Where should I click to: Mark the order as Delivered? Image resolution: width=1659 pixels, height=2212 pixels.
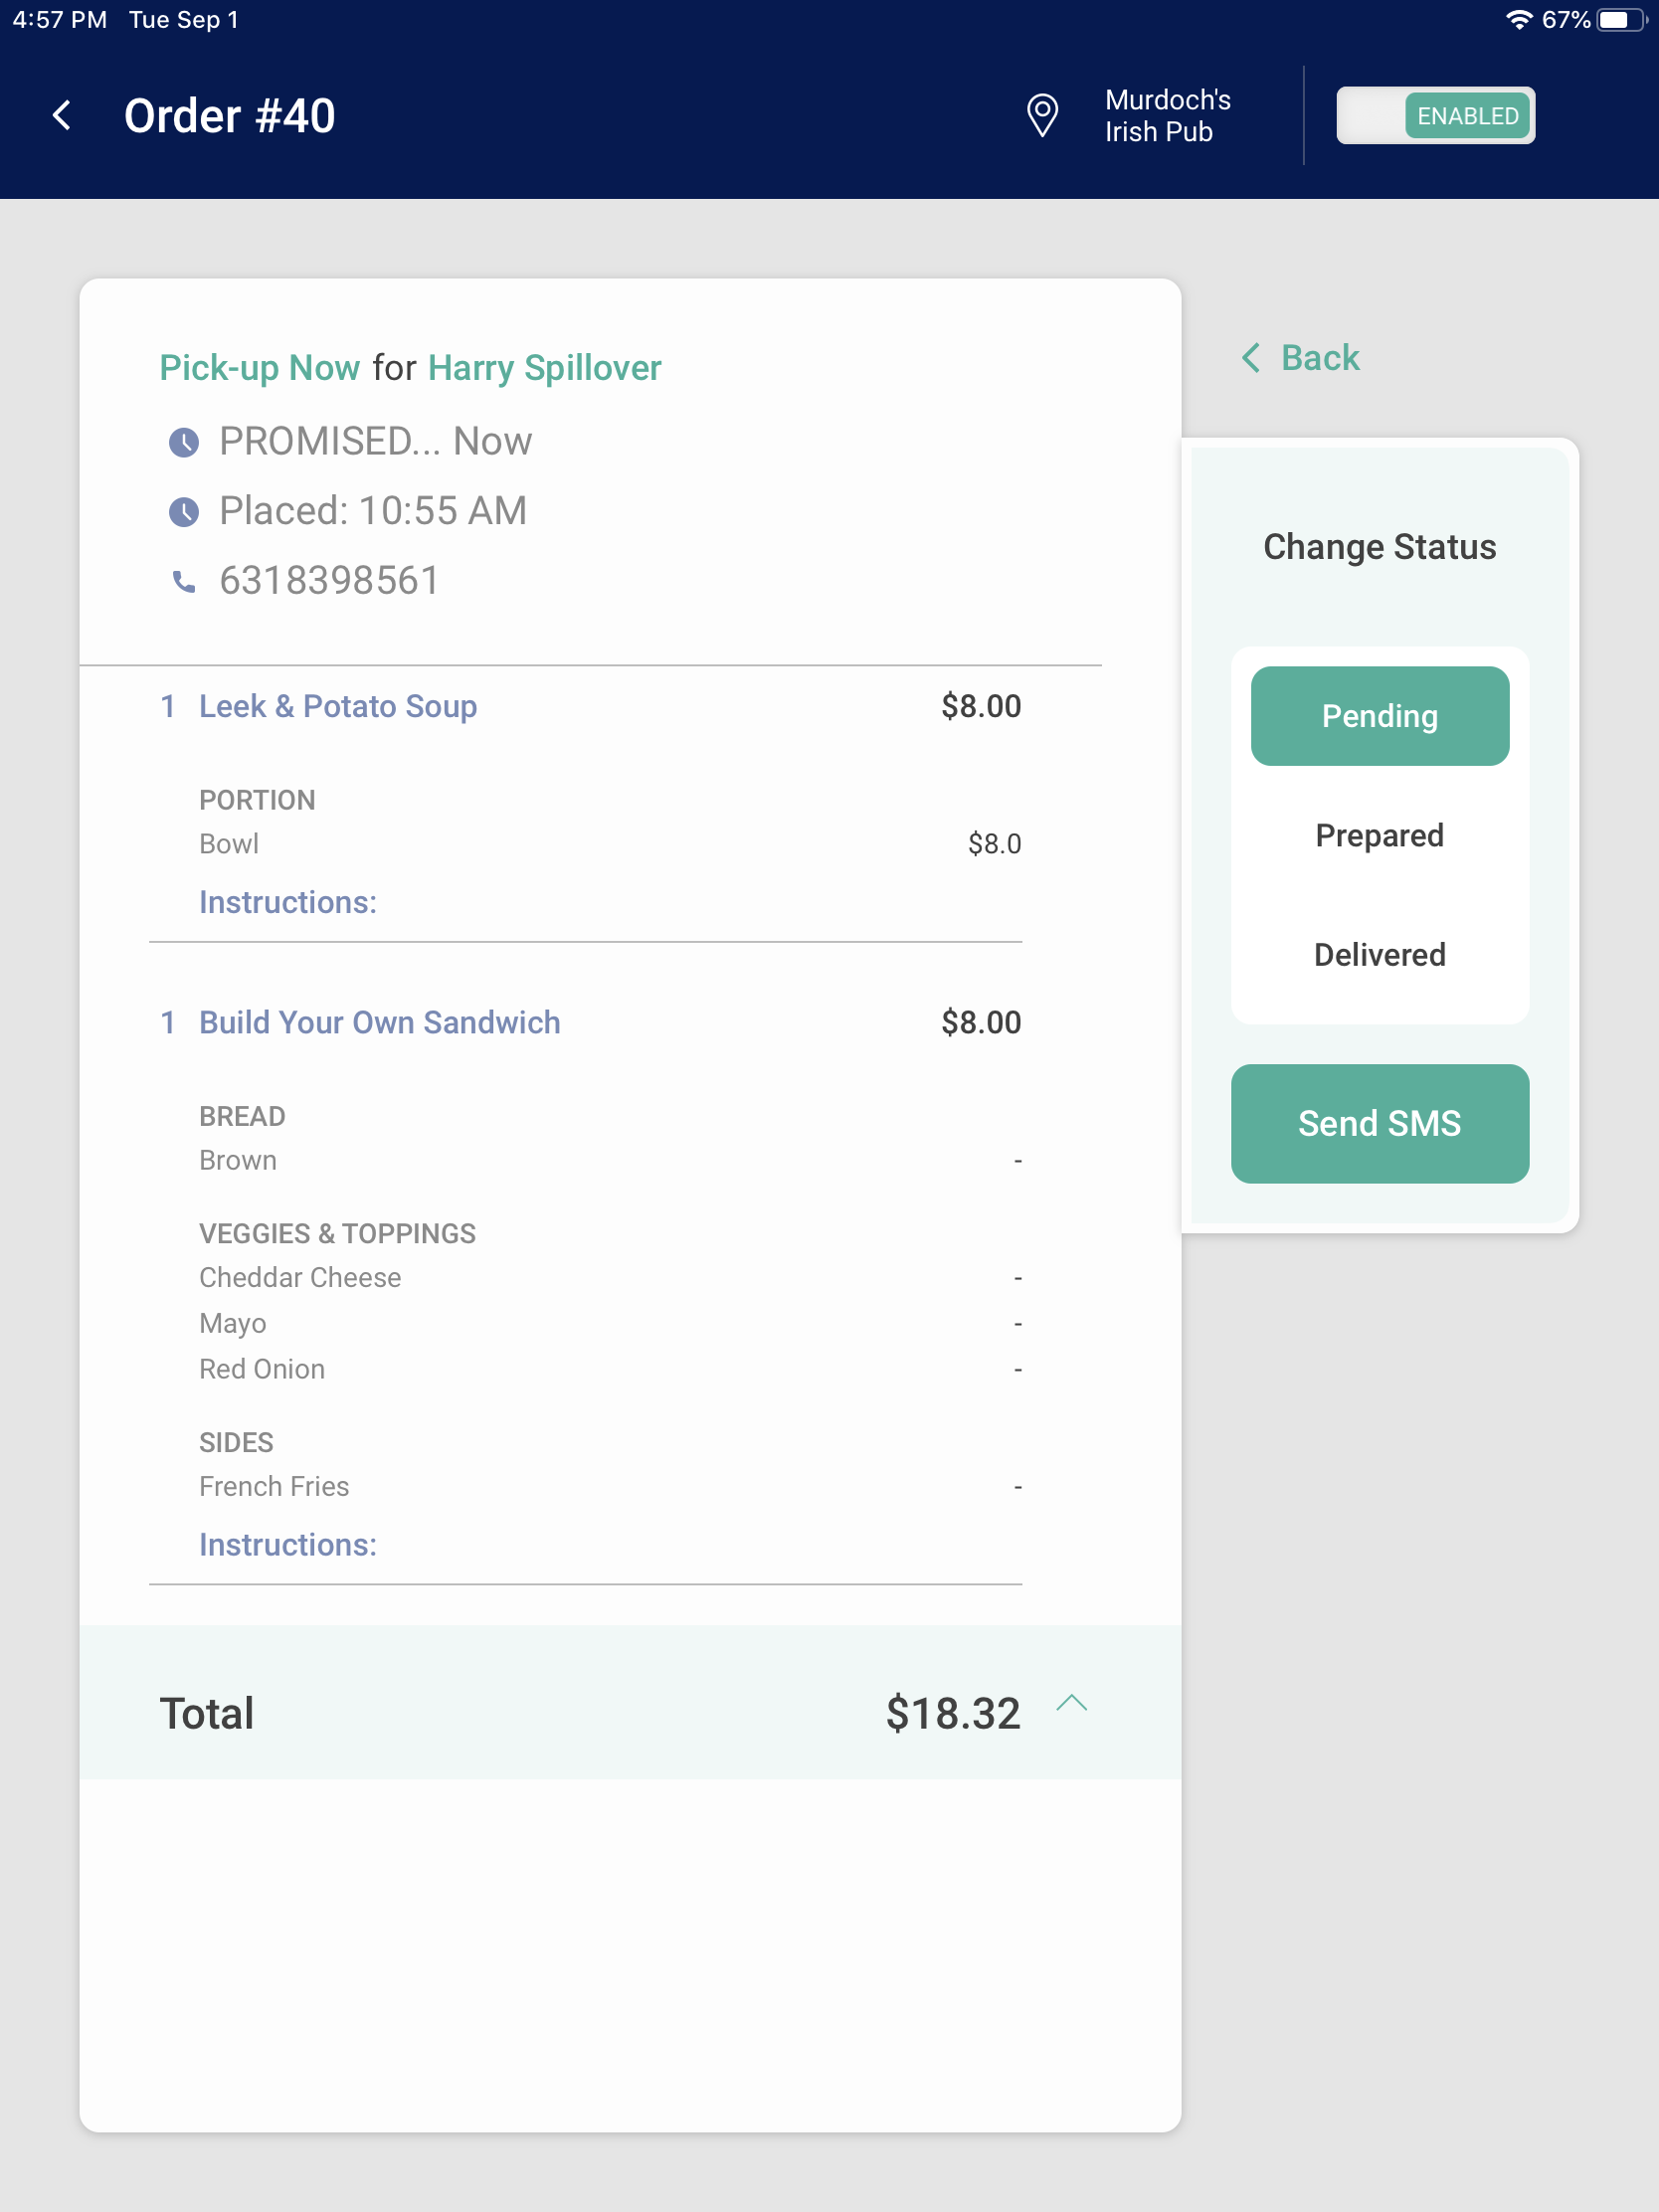1379,955
